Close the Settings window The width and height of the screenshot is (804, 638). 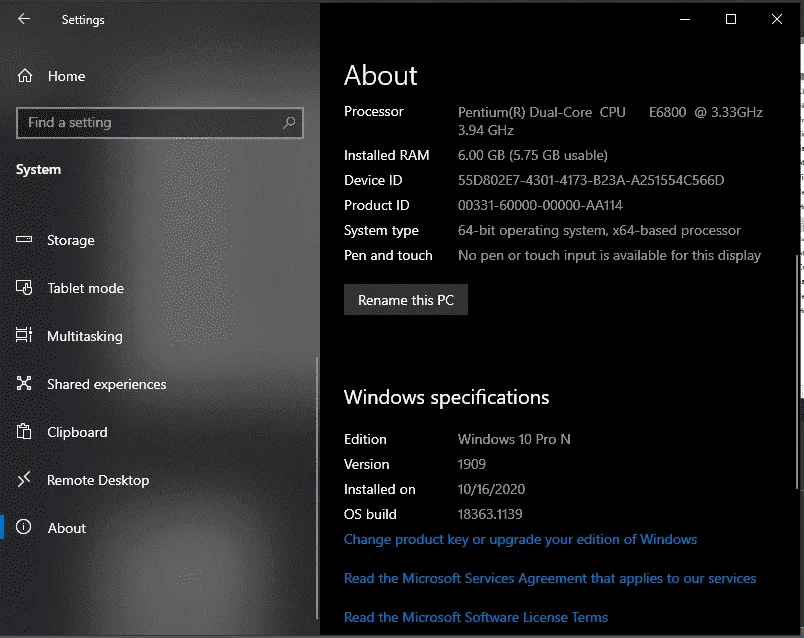(x=777, y=19)
